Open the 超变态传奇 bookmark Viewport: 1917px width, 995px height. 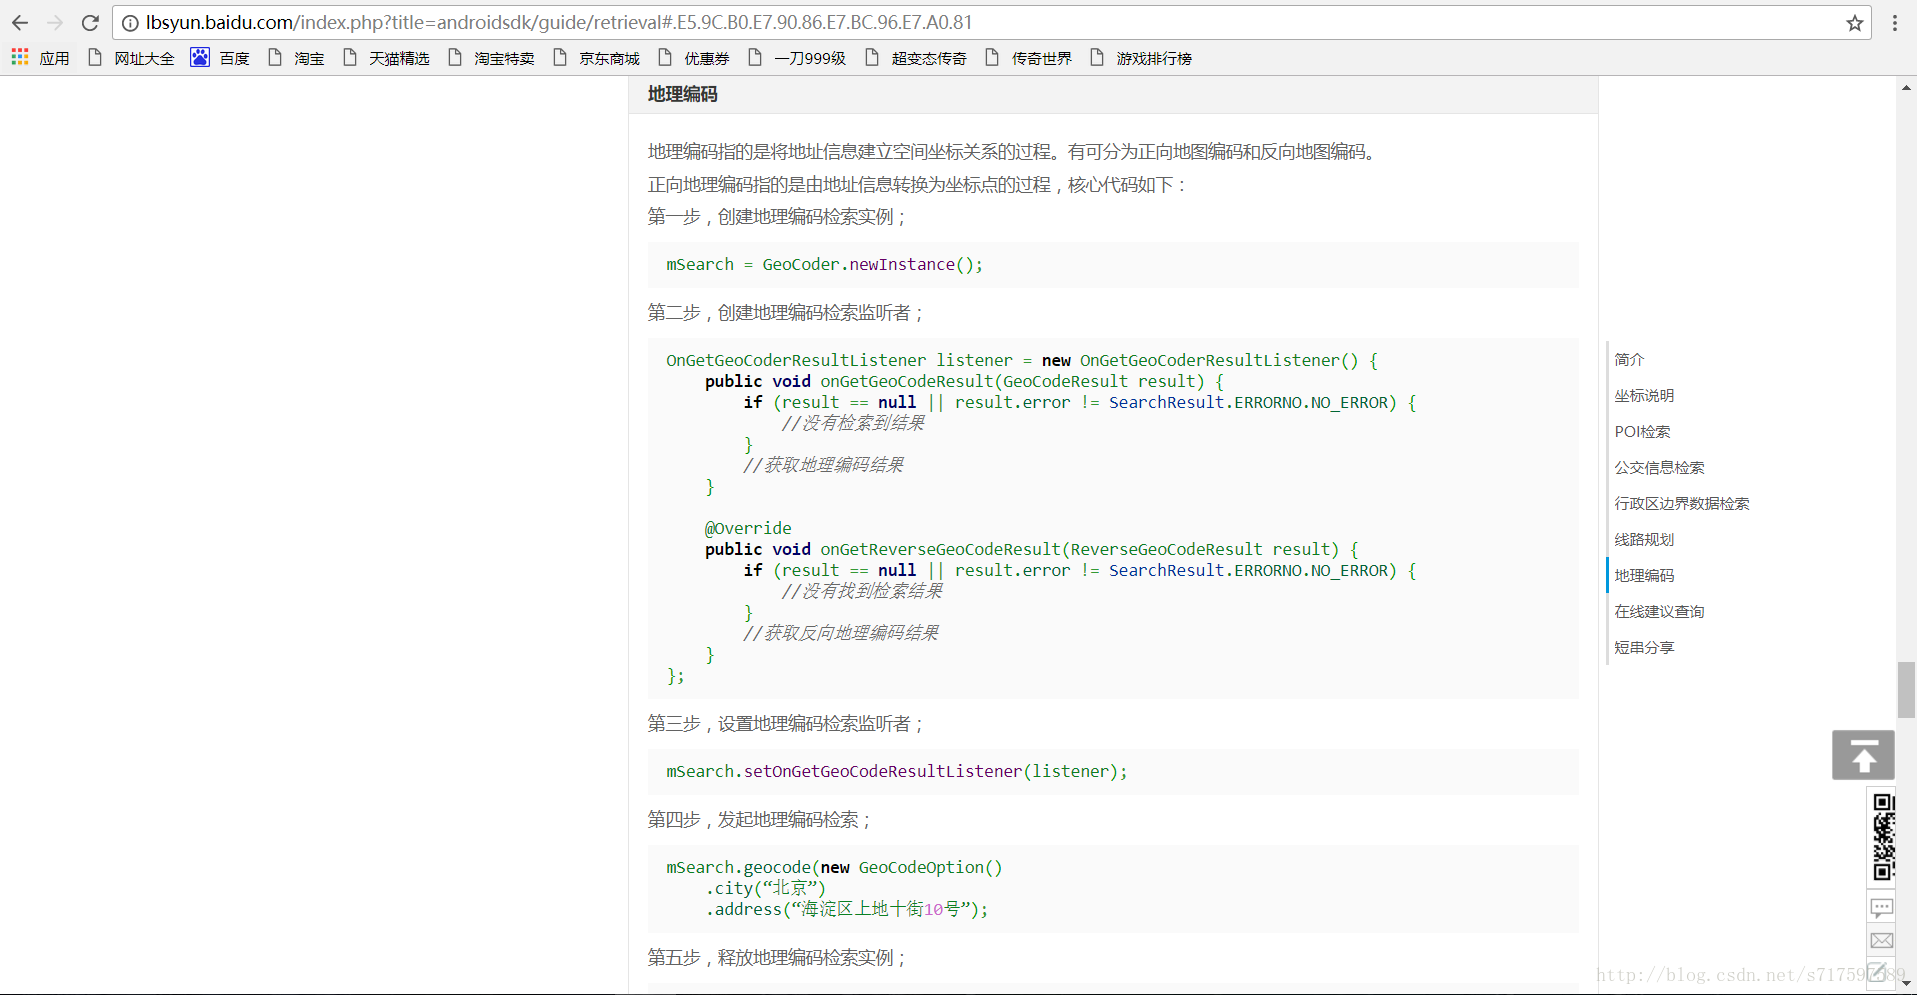click(x=916, y=58)
